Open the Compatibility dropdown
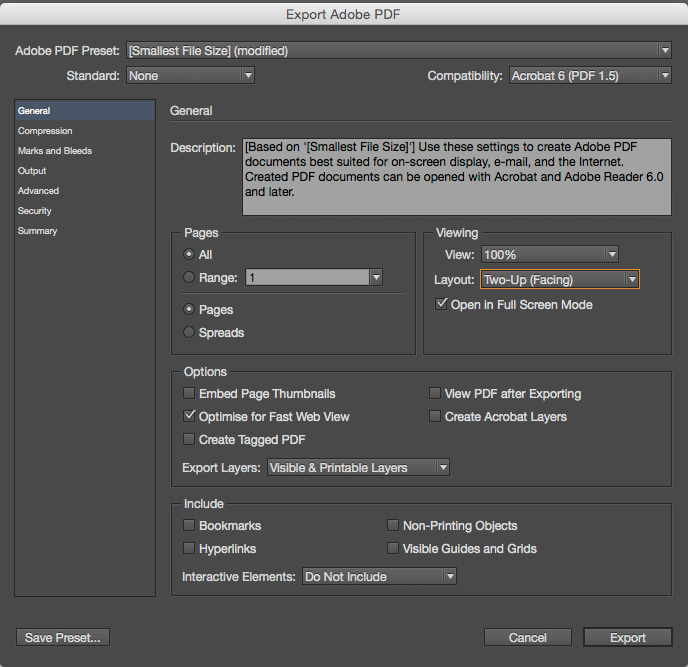 tap(590, 75)
